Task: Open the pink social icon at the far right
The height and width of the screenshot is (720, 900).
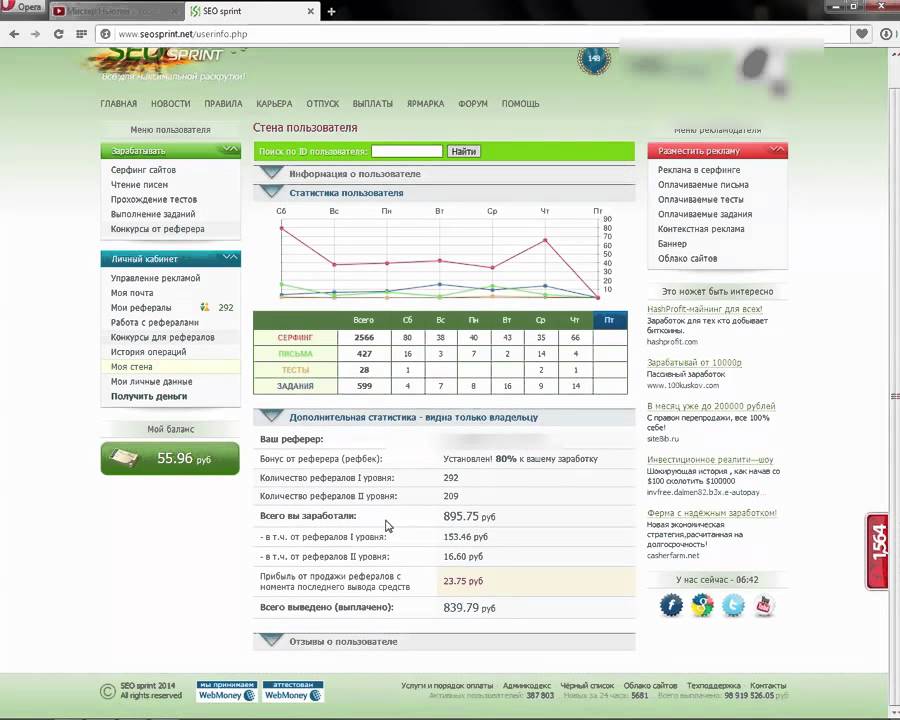Action: point(764,605)
